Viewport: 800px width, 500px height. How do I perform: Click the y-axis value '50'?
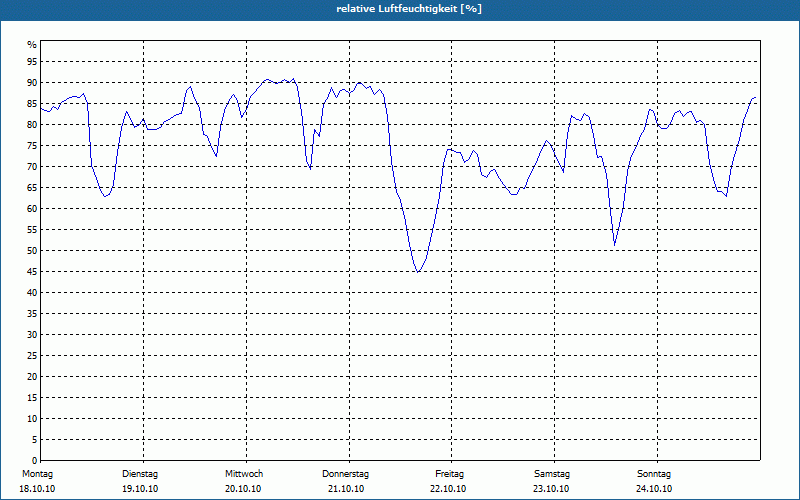(x=32, y=251)
